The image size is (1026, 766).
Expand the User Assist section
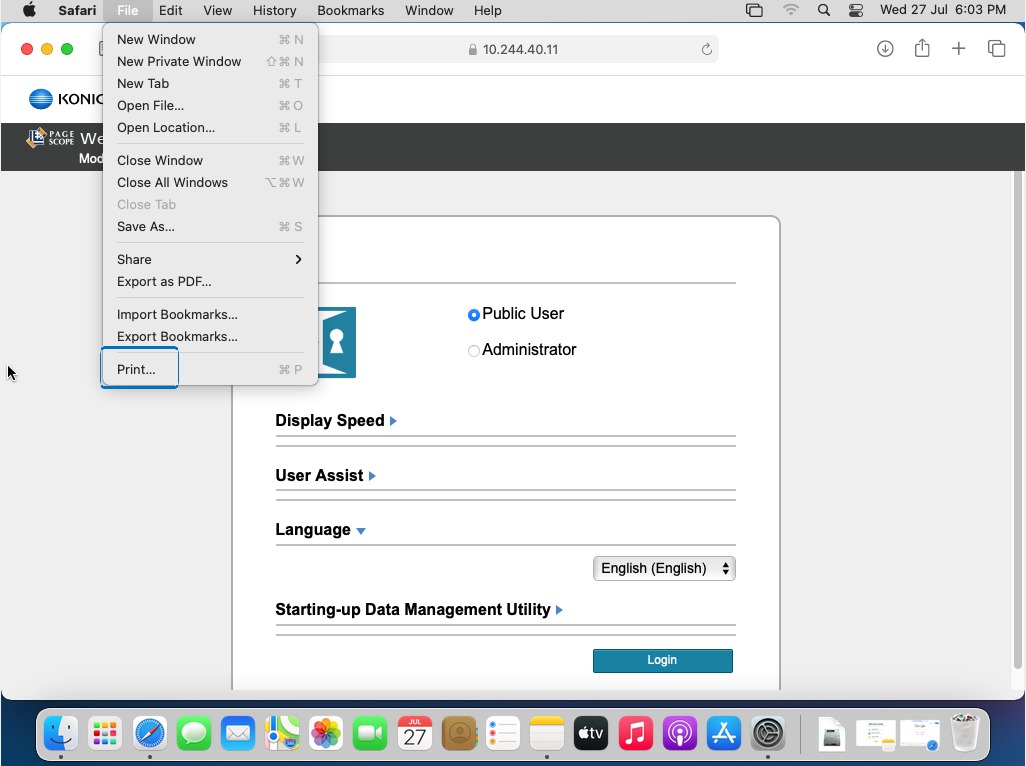pos(324,476)
